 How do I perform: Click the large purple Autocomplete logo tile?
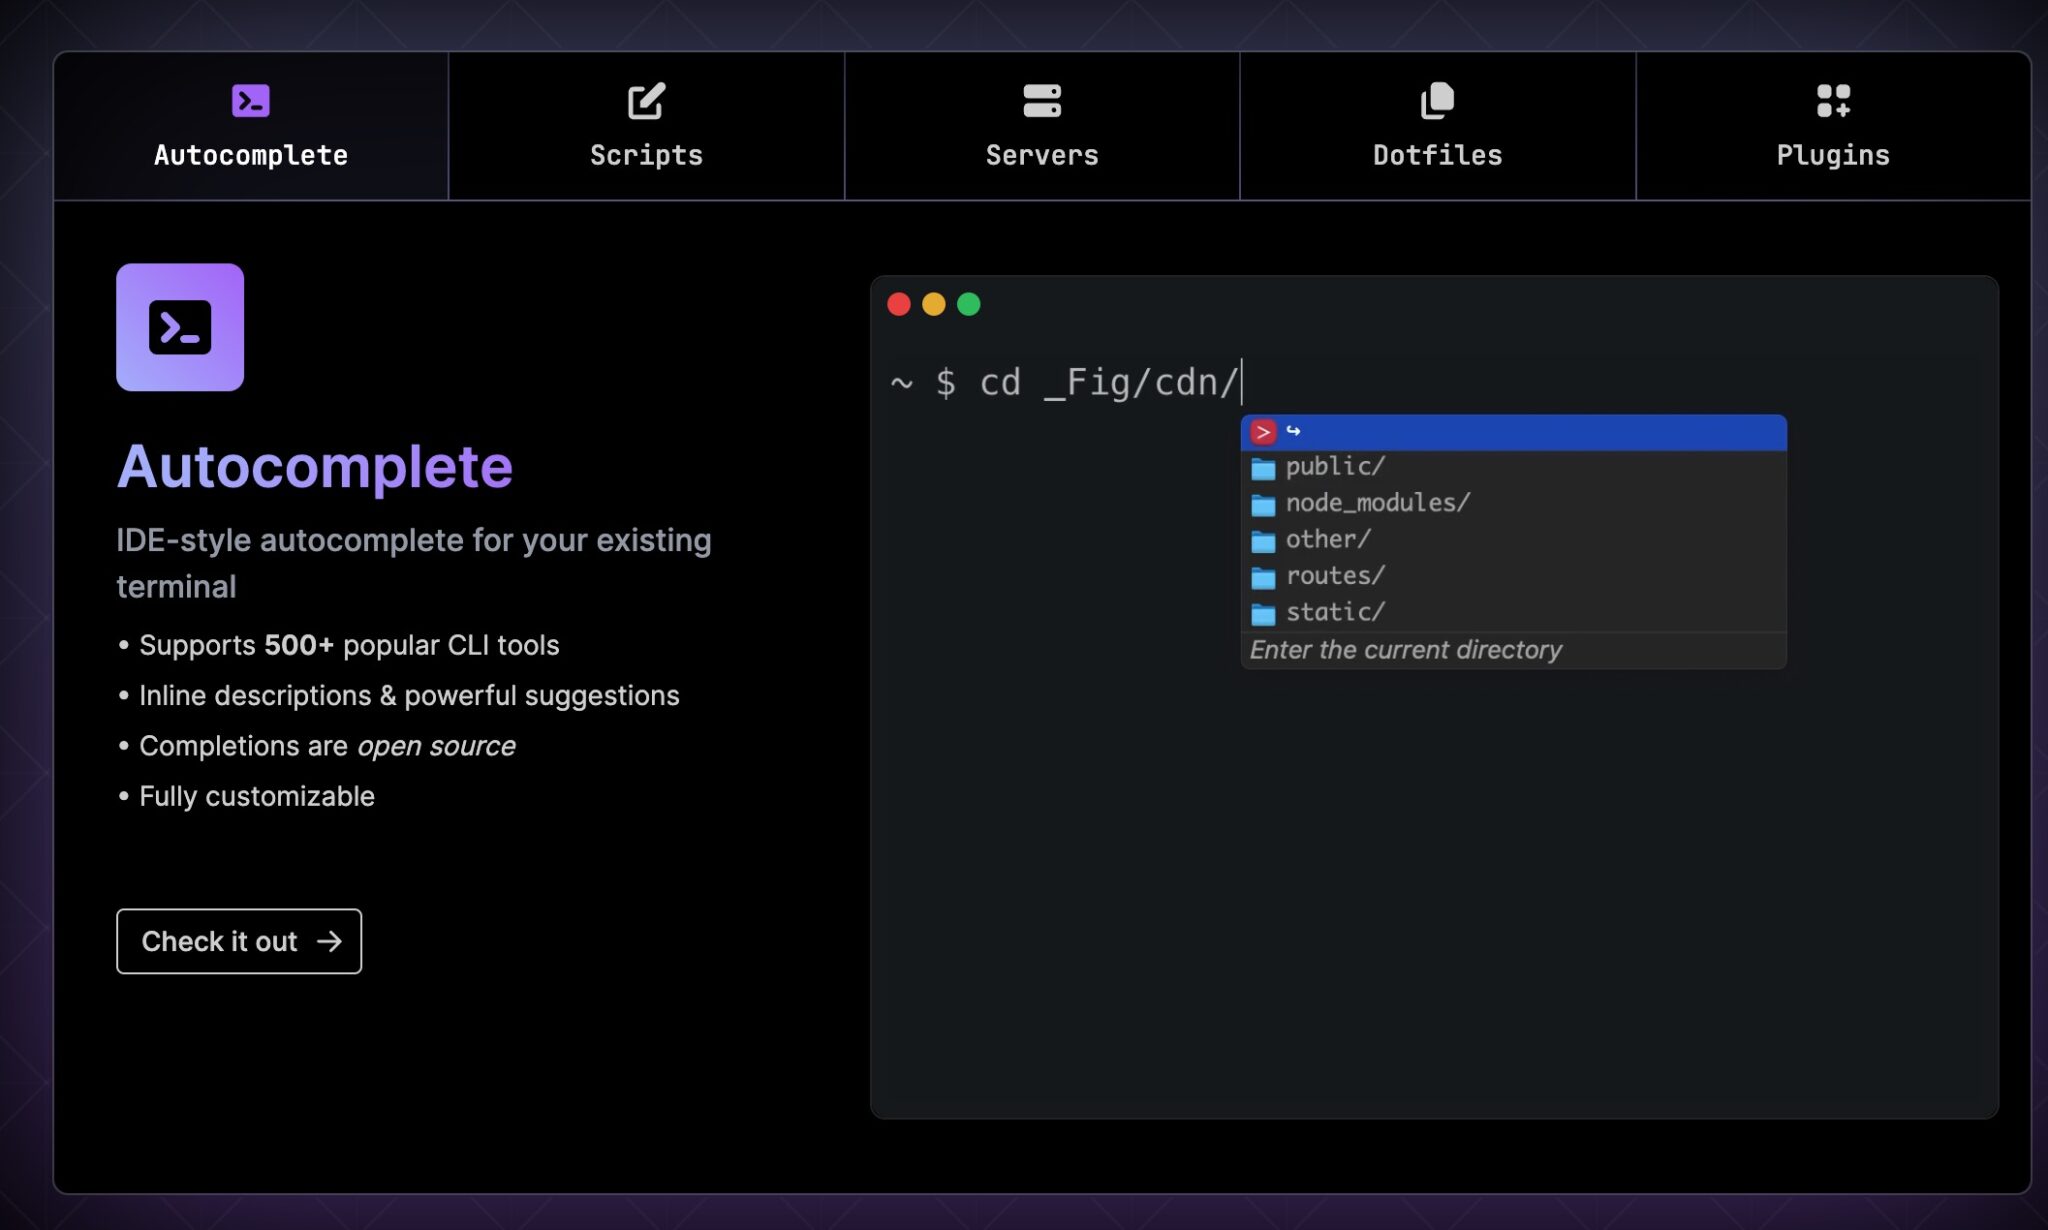[x=180, y=327]
